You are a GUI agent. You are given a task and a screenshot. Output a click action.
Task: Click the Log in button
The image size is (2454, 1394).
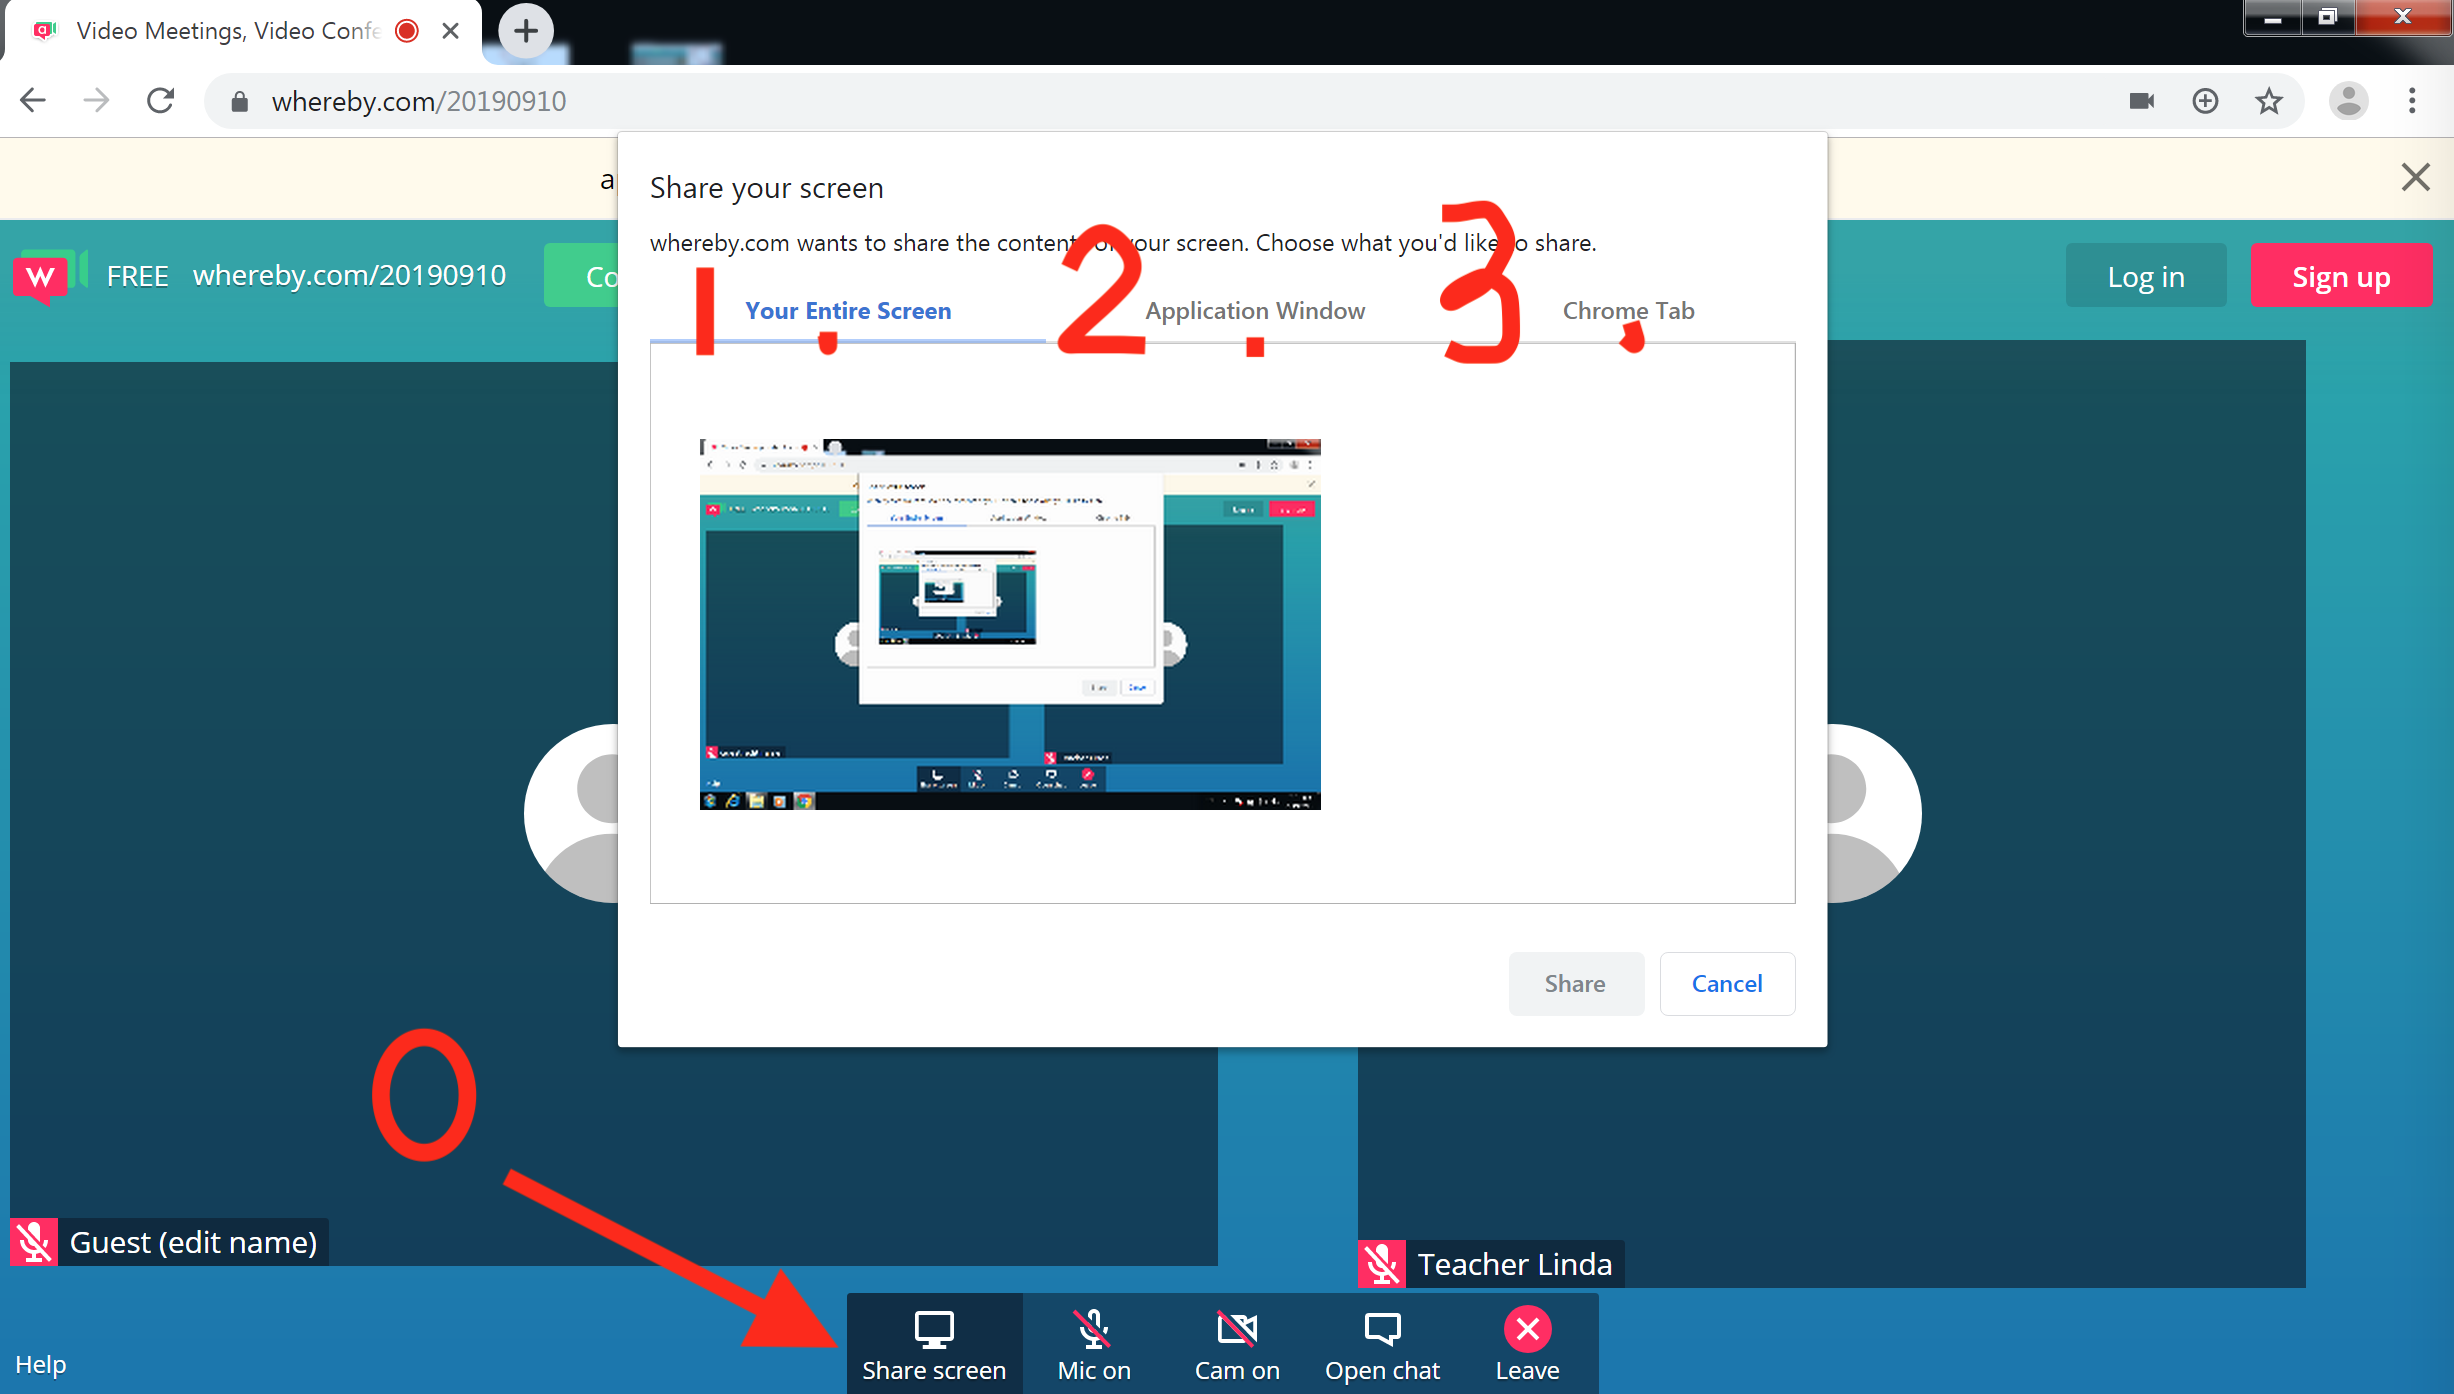click(2145, 277)
